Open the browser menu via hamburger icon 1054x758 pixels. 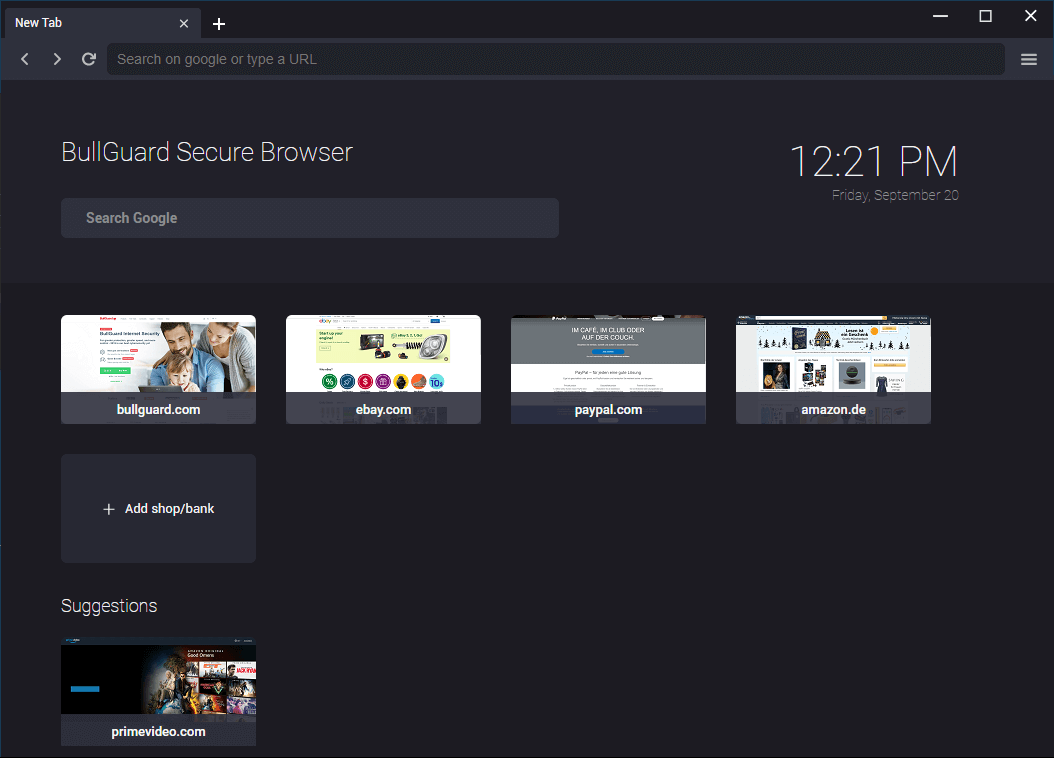click(x=1029, y=59)
